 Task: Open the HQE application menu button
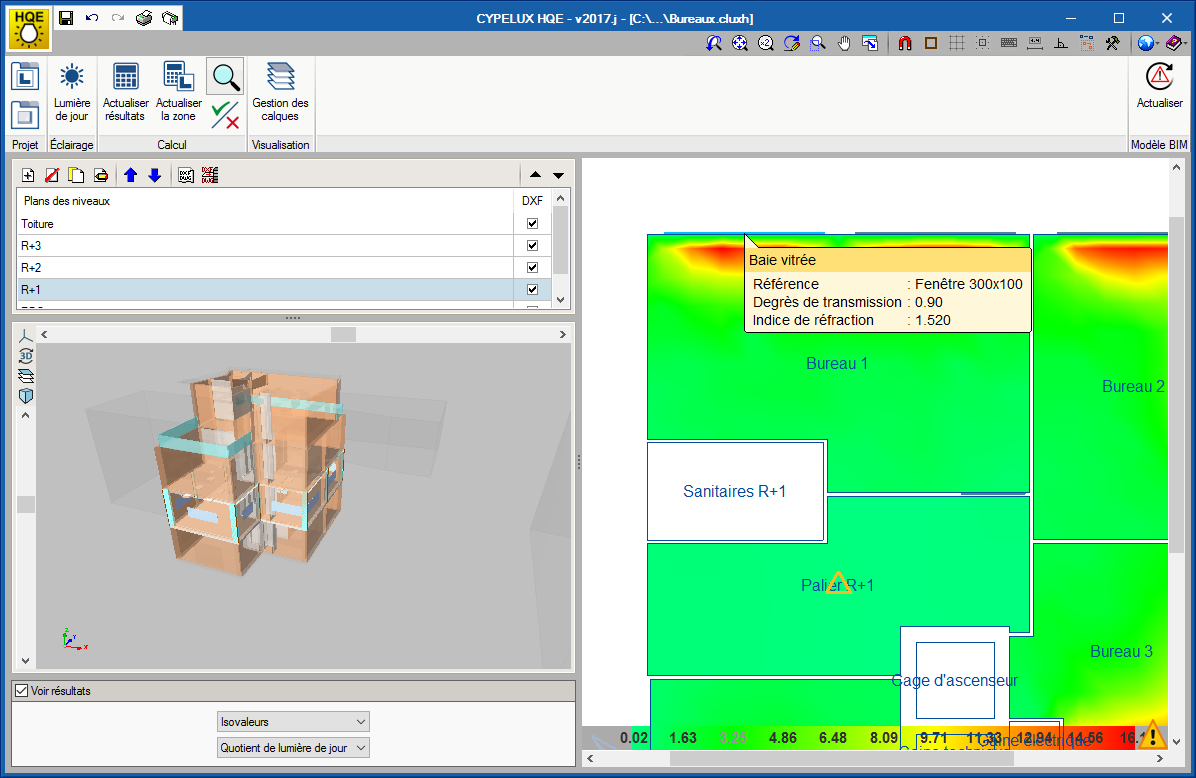pos(29,28)
